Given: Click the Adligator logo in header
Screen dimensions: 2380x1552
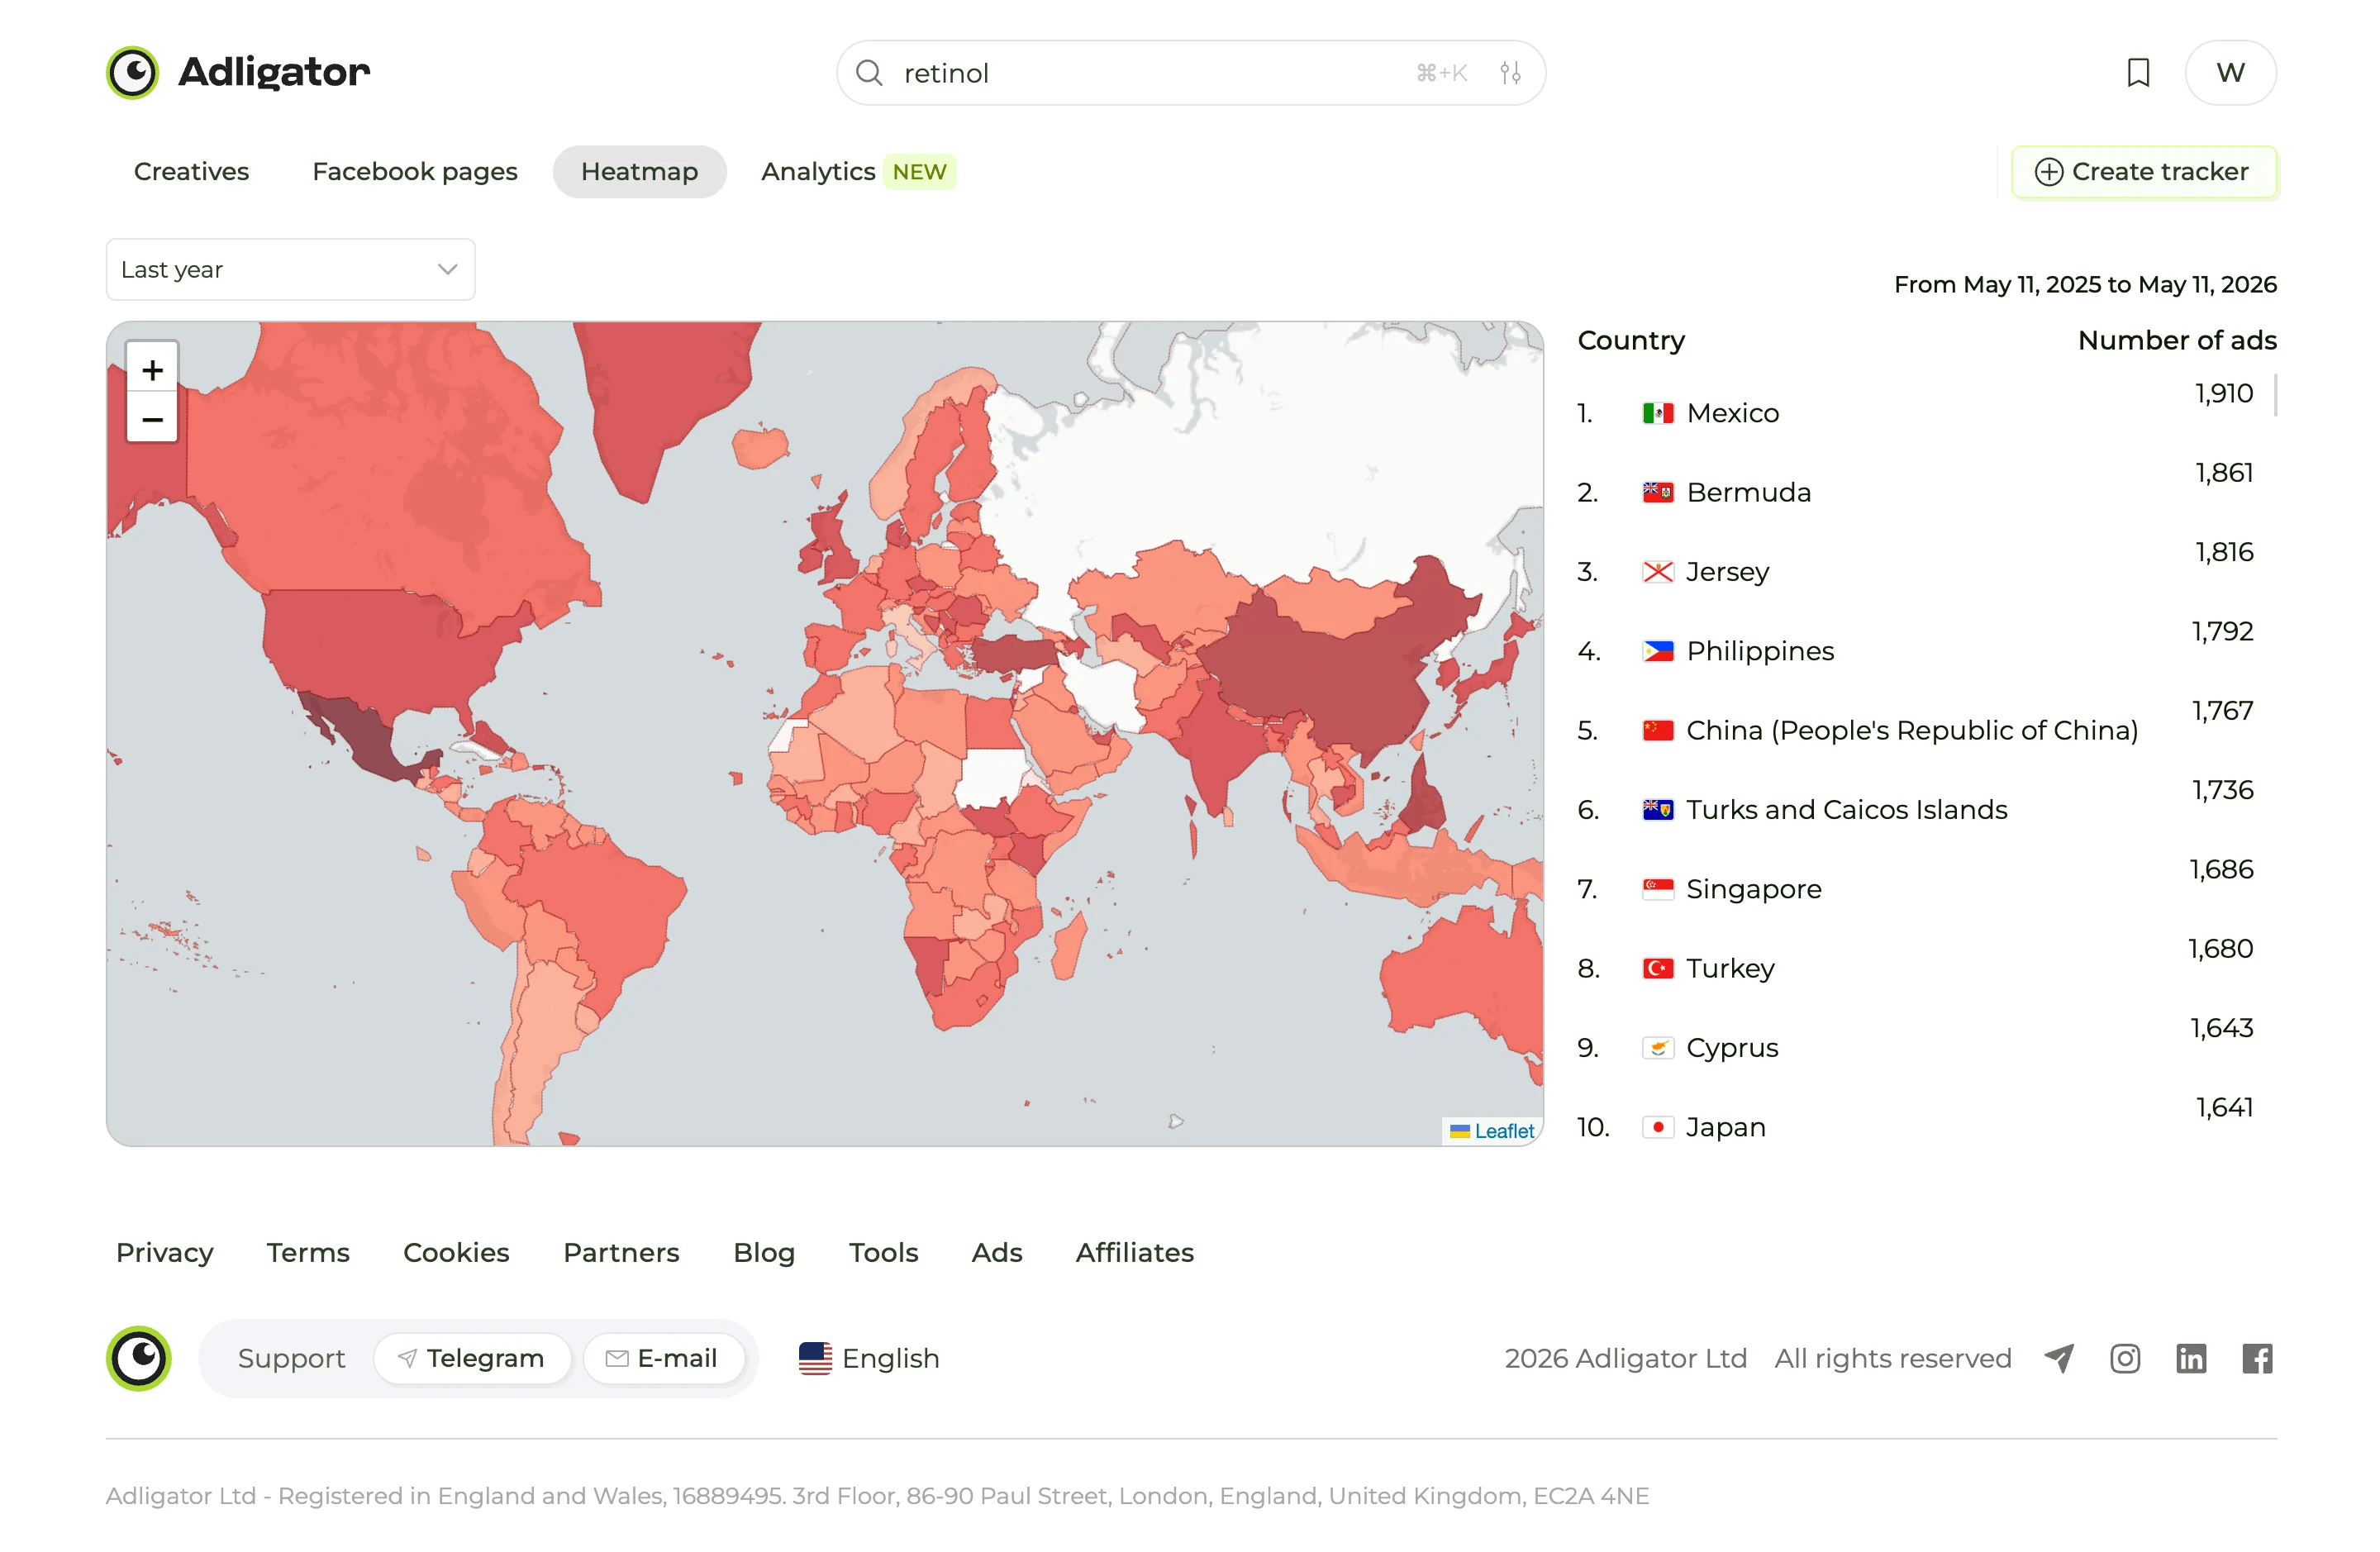Looking at the screenshot, I should 238,72.
